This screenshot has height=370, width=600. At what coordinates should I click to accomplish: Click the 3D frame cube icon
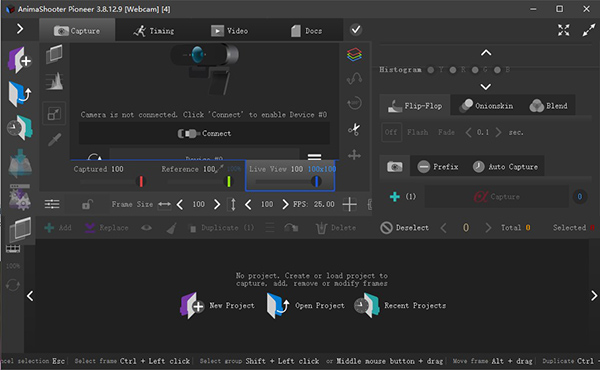(54, 54)
